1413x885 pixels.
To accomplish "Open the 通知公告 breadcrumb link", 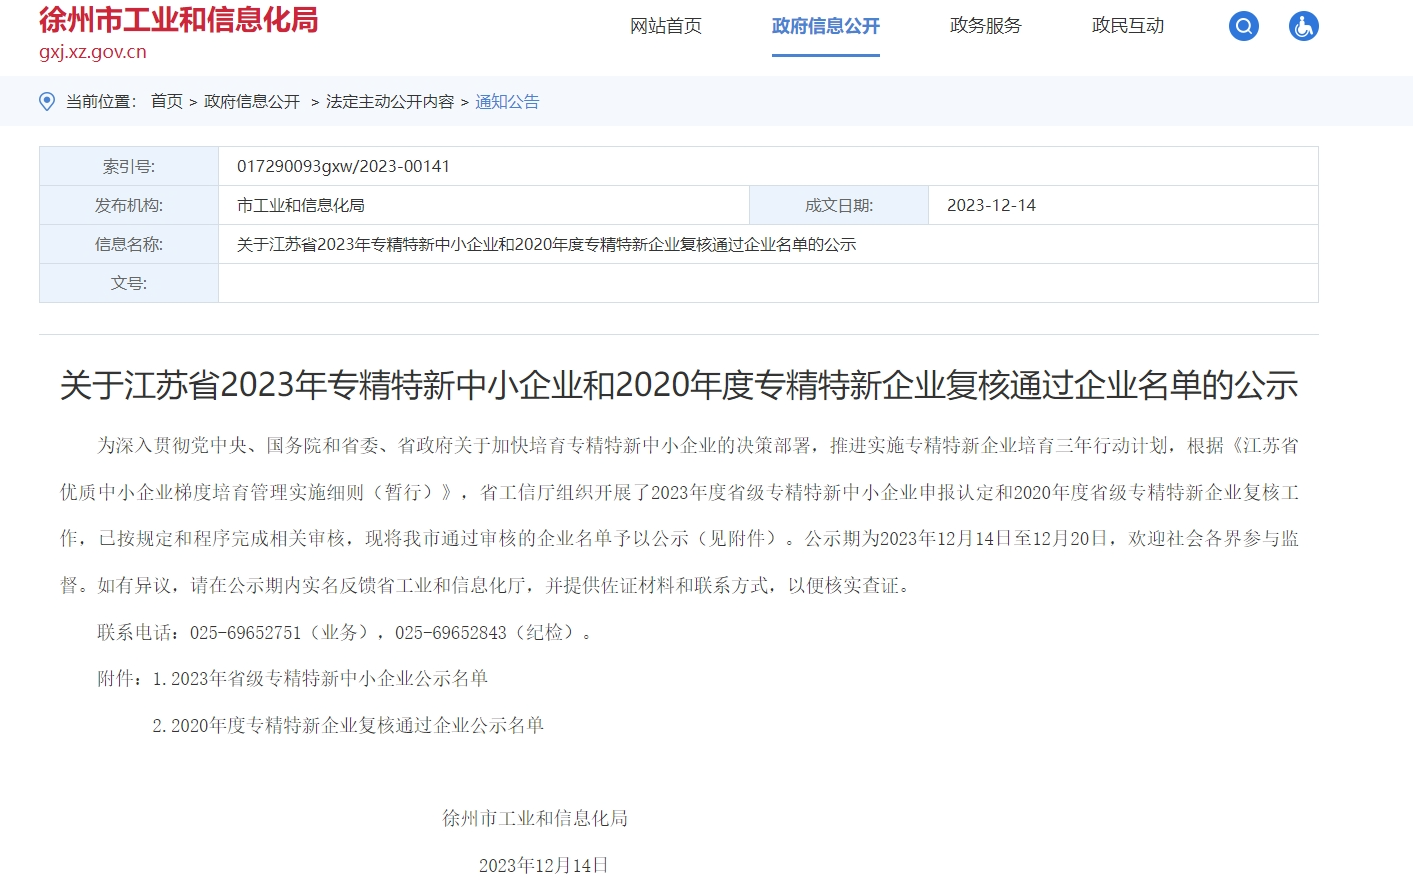I will (507, 101).
